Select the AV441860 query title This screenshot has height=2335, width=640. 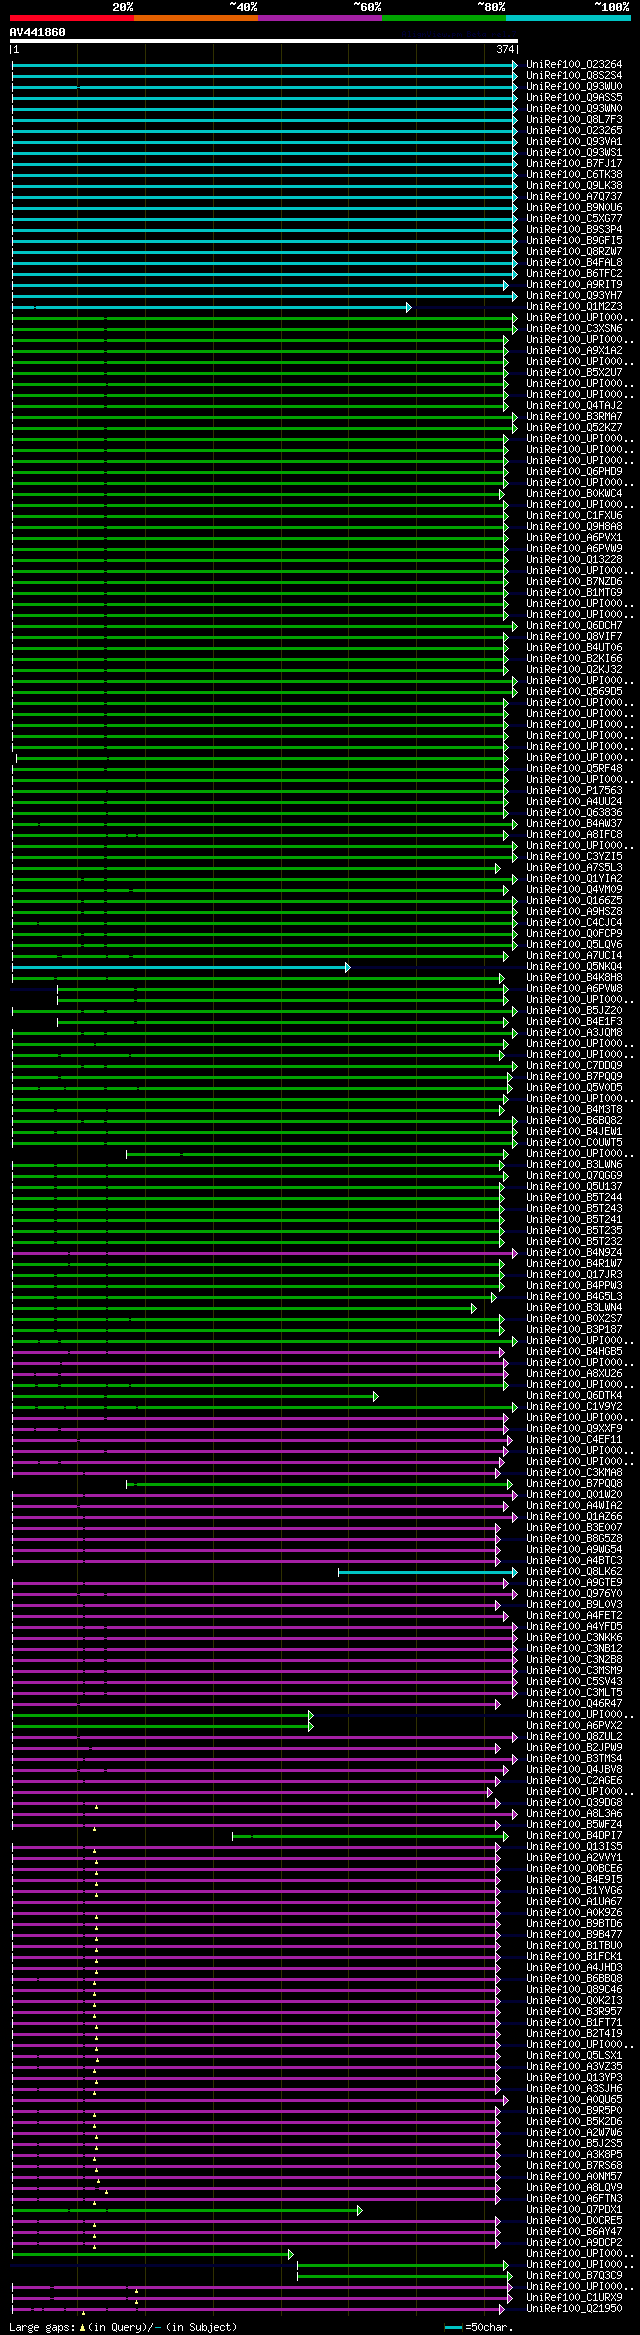pyautogui.click(x=38, y=32)
